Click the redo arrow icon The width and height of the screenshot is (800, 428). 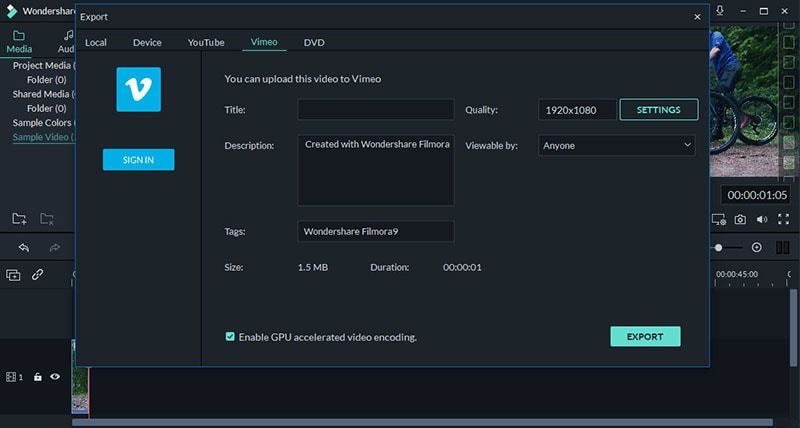coord(54,248)
